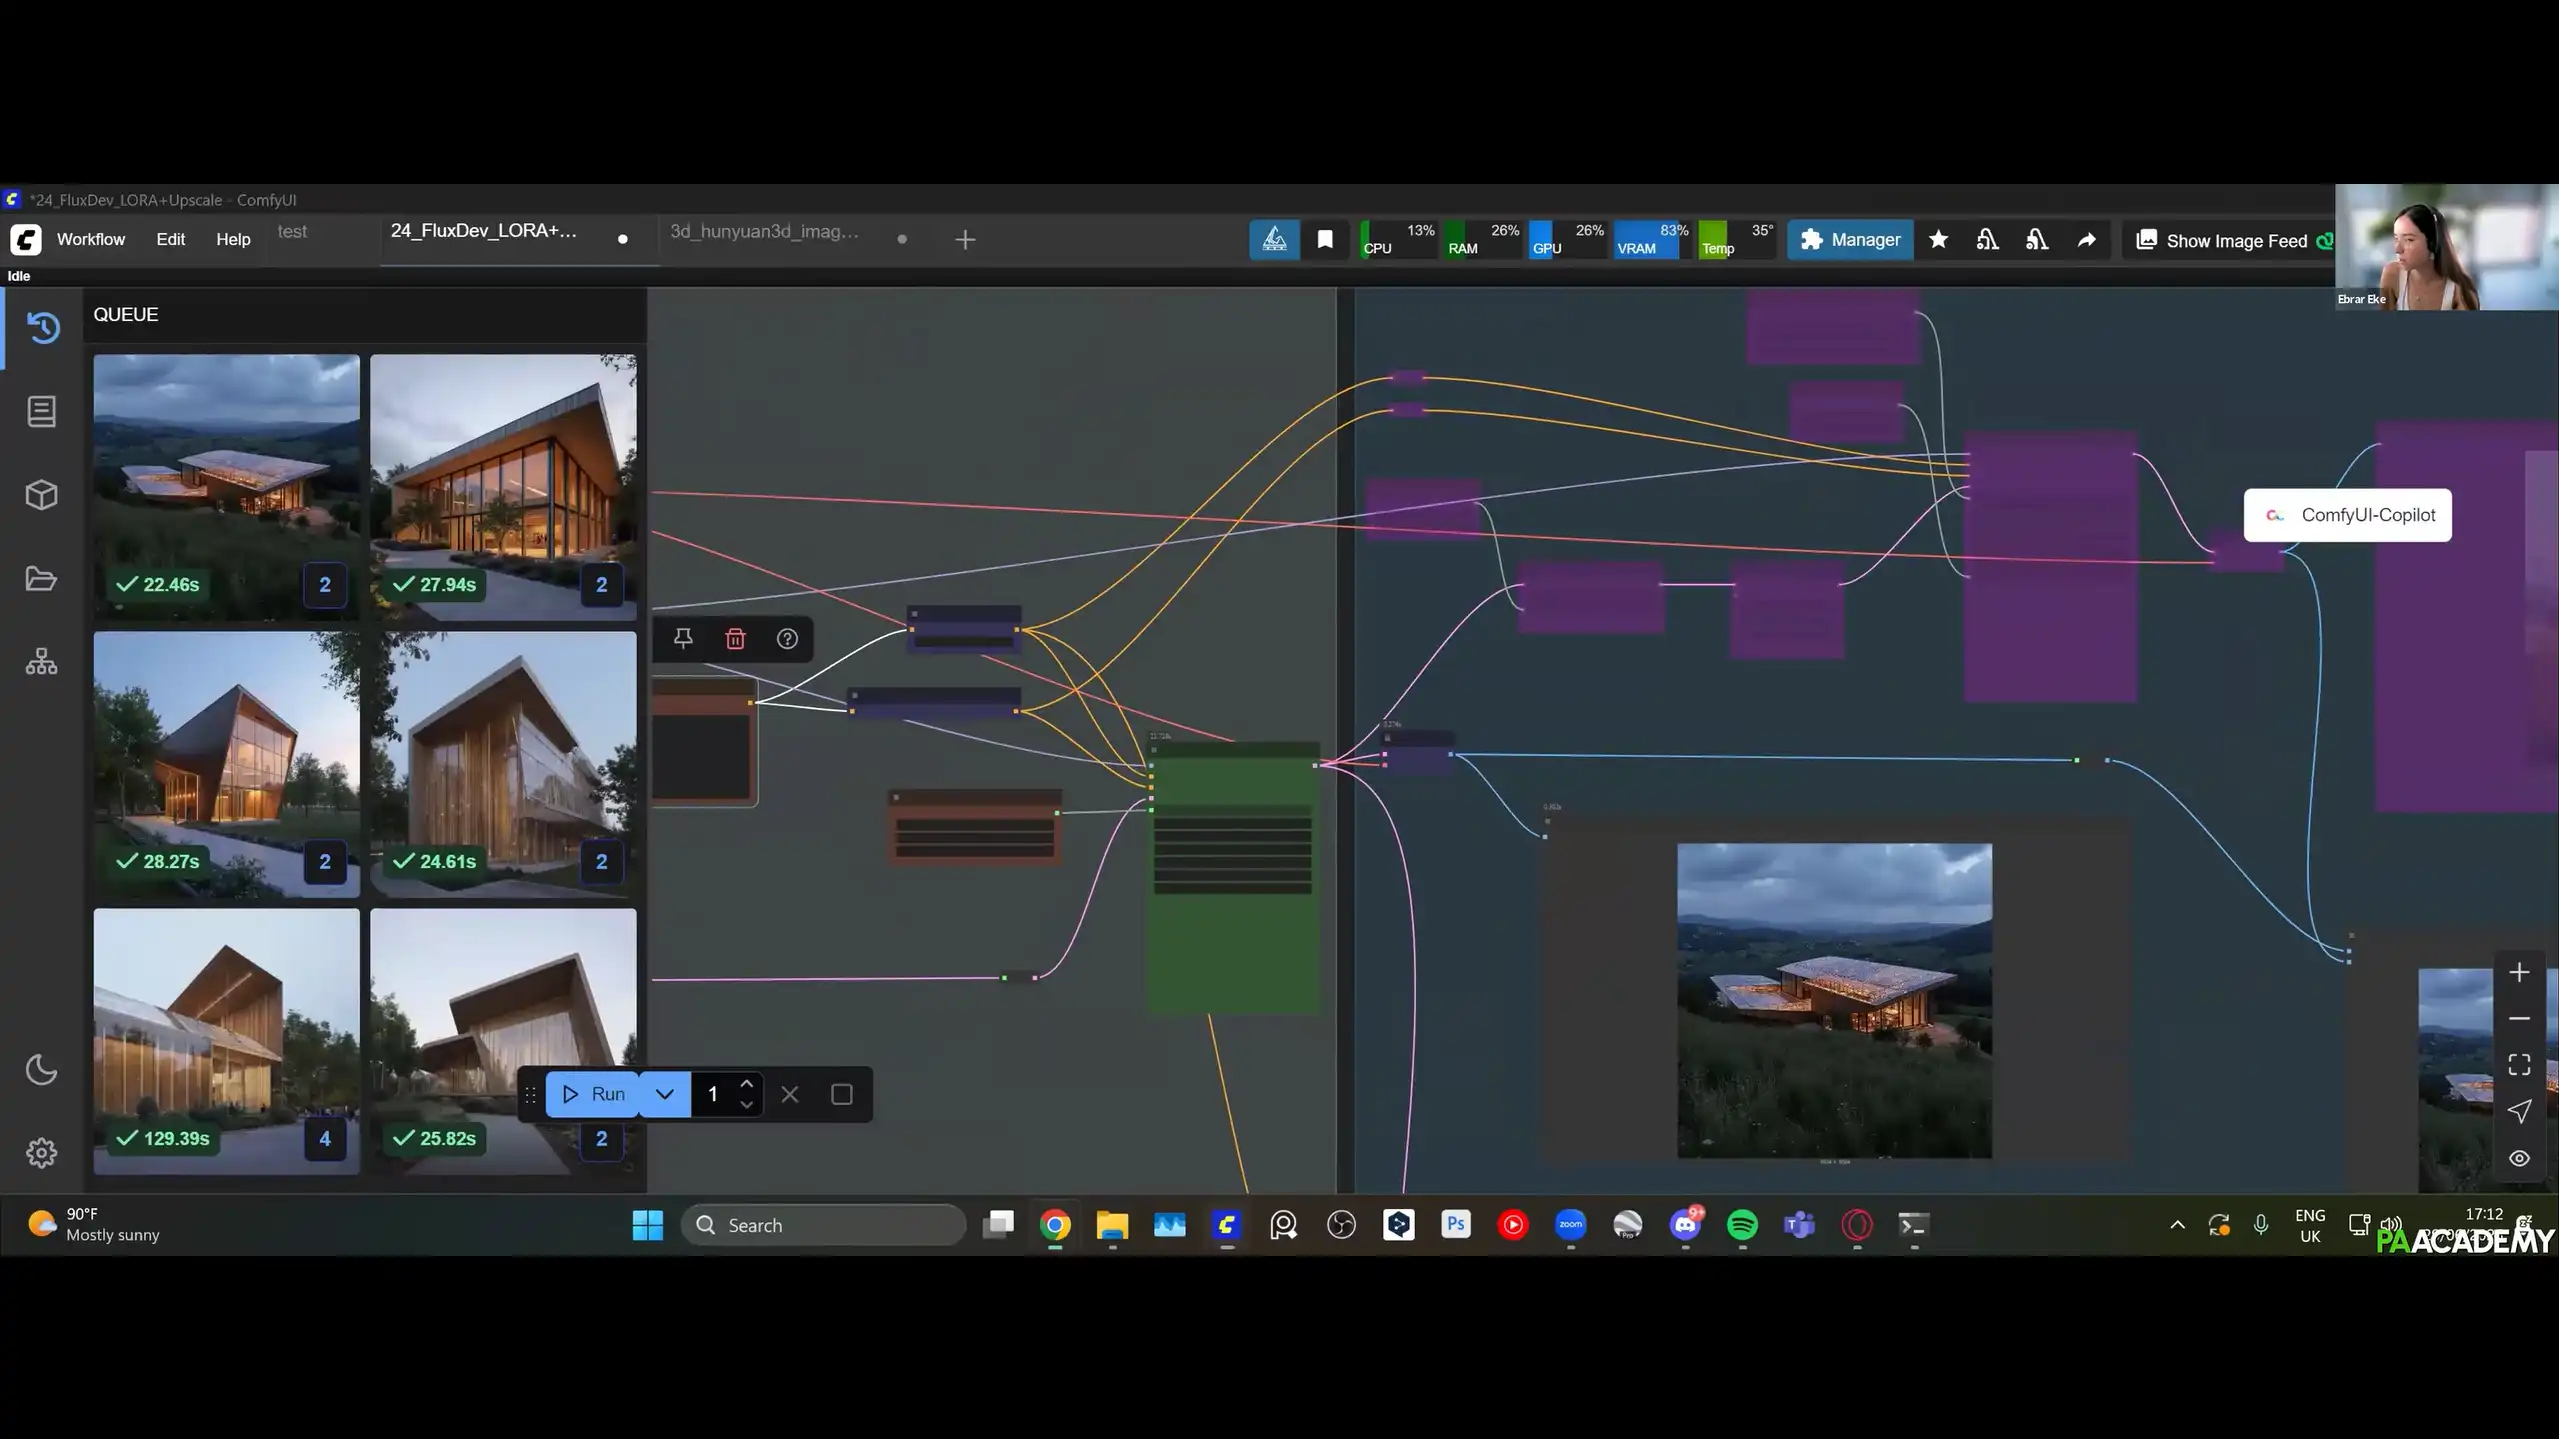Decrease batch count stepper

pos(747,1105)
